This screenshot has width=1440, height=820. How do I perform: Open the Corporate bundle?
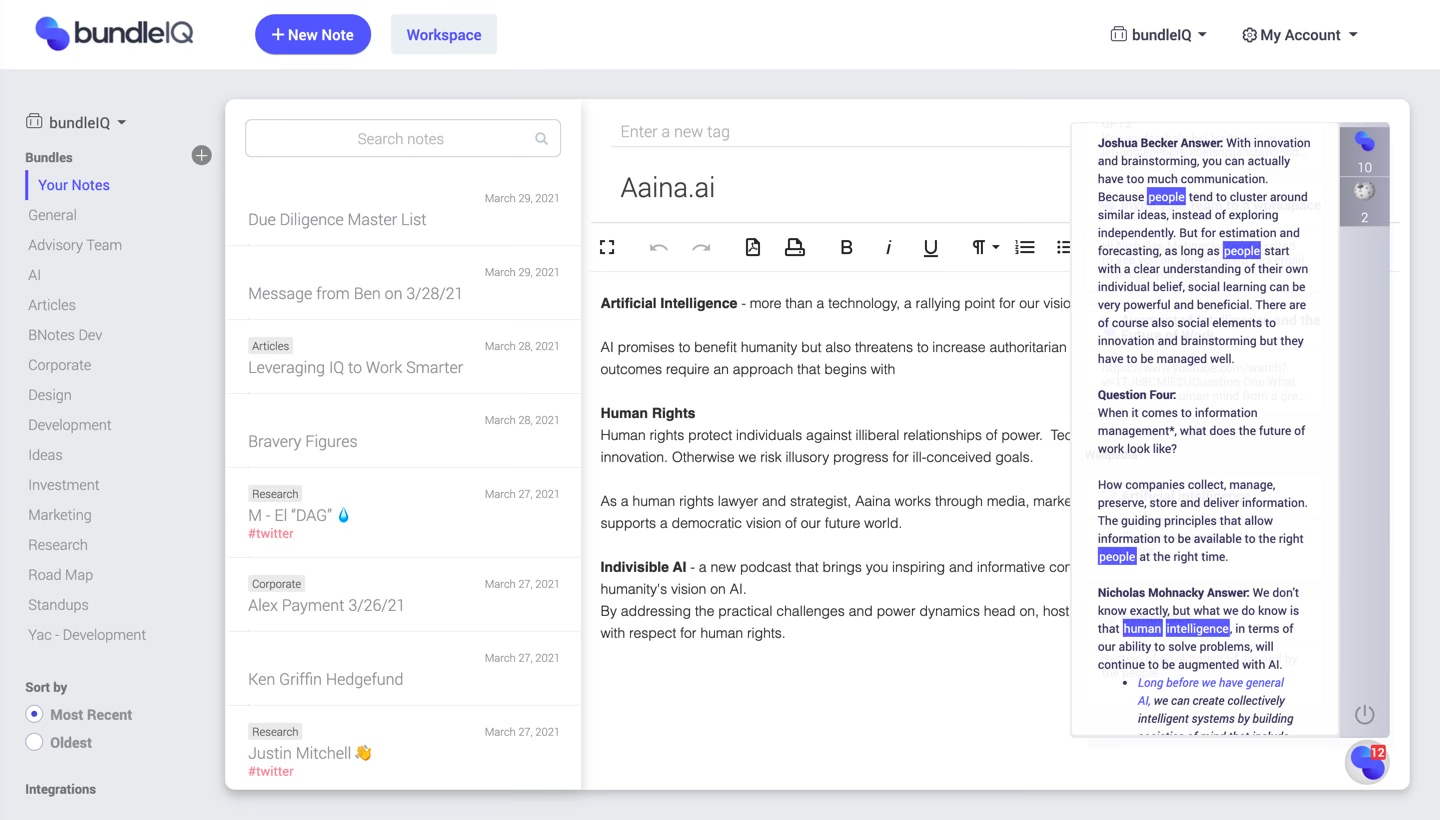(x=60, y=365)
